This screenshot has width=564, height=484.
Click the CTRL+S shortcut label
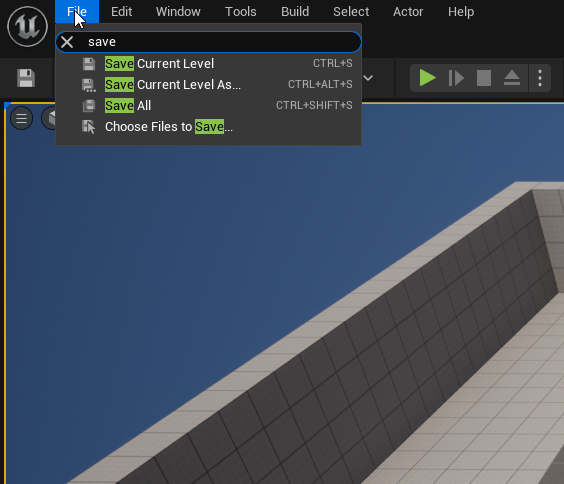tap(333, 63)
